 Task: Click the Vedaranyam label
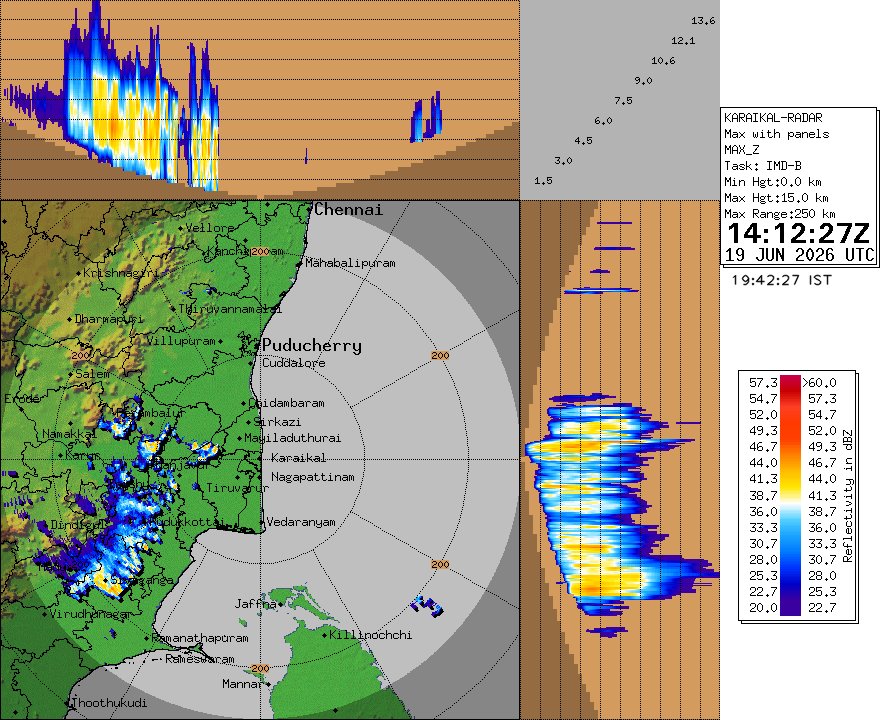coord(301,522)
